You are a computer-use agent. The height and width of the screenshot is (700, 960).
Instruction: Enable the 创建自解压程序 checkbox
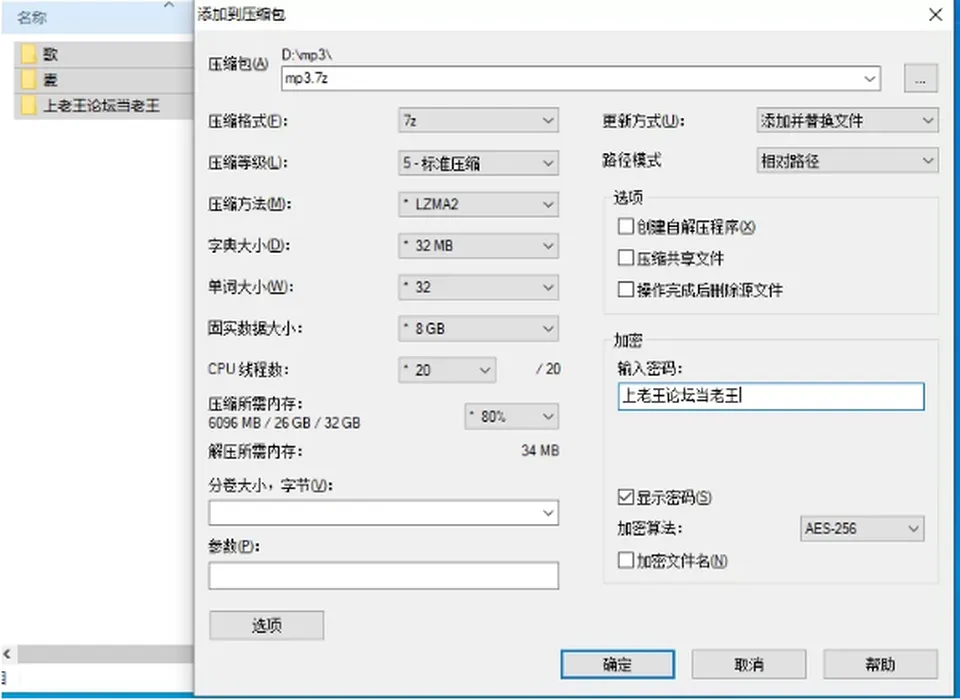point(626,227)
